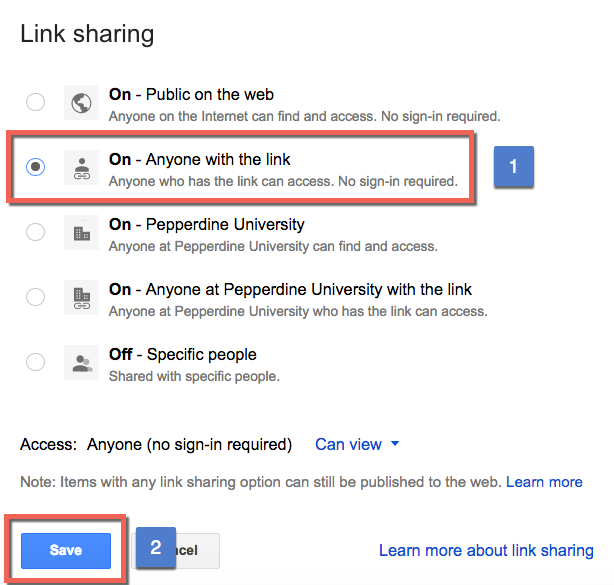Click the people icon for Specific people
The width and height of the screenshot is (614, 585).
[x=81, y=362]
